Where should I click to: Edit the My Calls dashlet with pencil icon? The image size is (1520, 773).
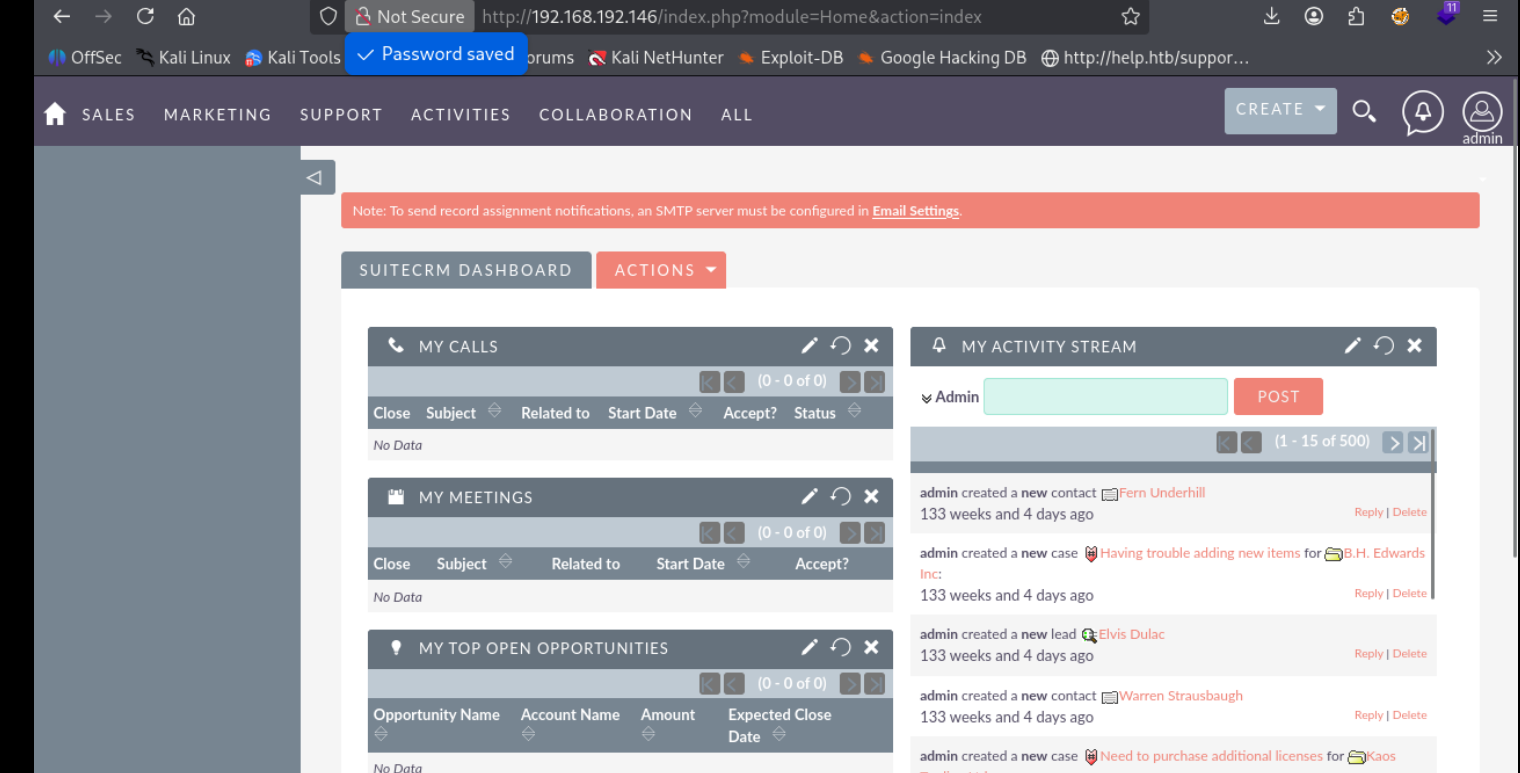[809, 346]
